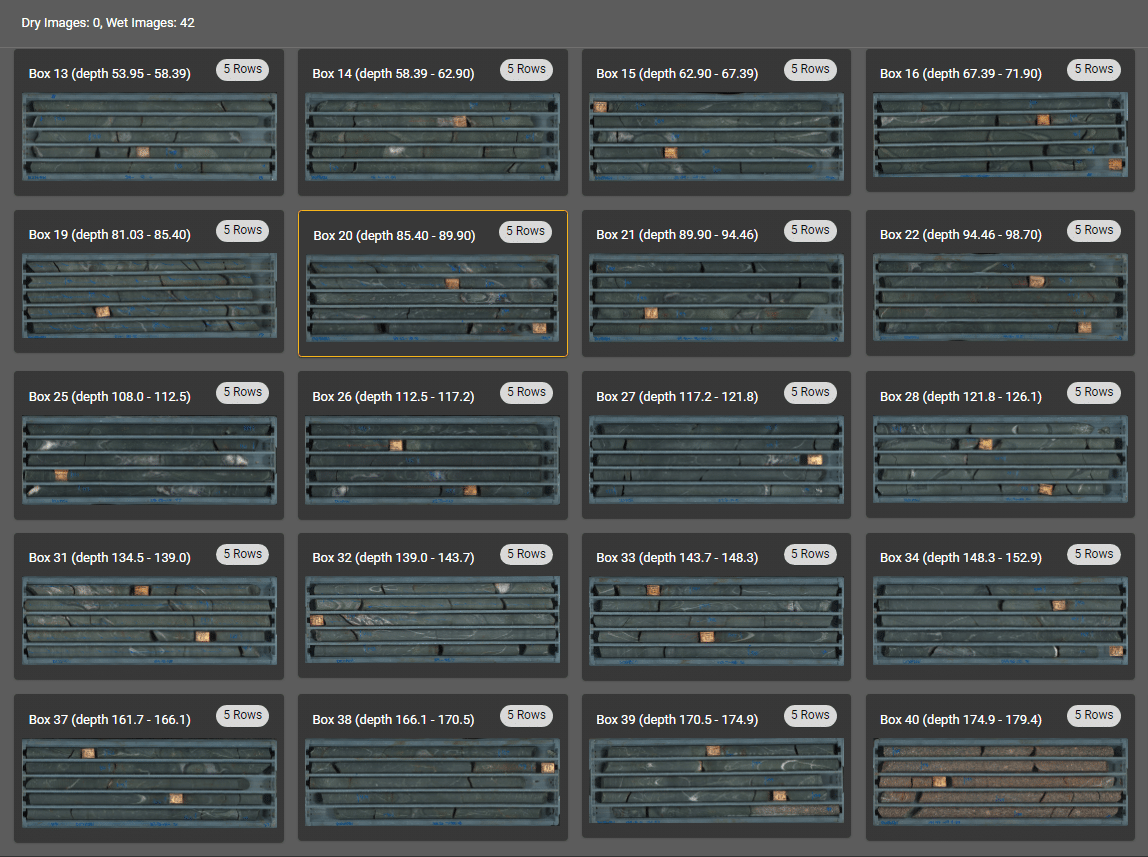Viewport: 1148px width, 857px height.
Task: Click the 5 Rows badge on Box 16
Action: 1094,70
